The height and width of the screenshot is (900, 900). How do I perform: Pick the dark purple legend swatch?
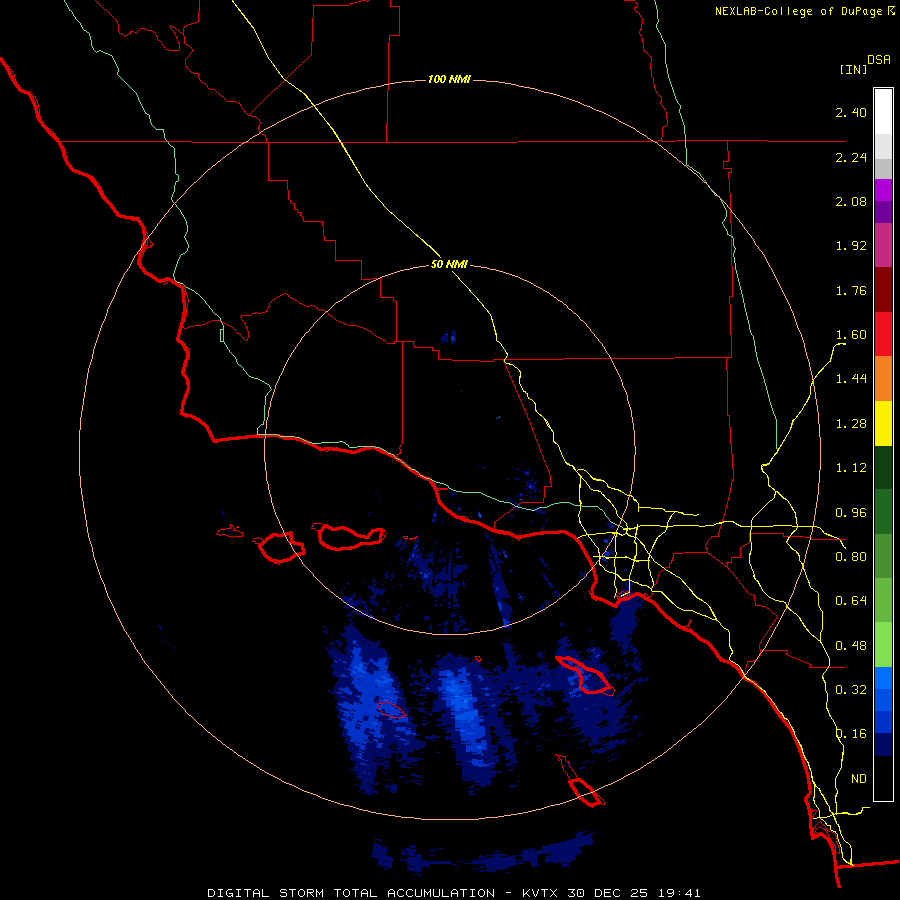click(883, 212)
